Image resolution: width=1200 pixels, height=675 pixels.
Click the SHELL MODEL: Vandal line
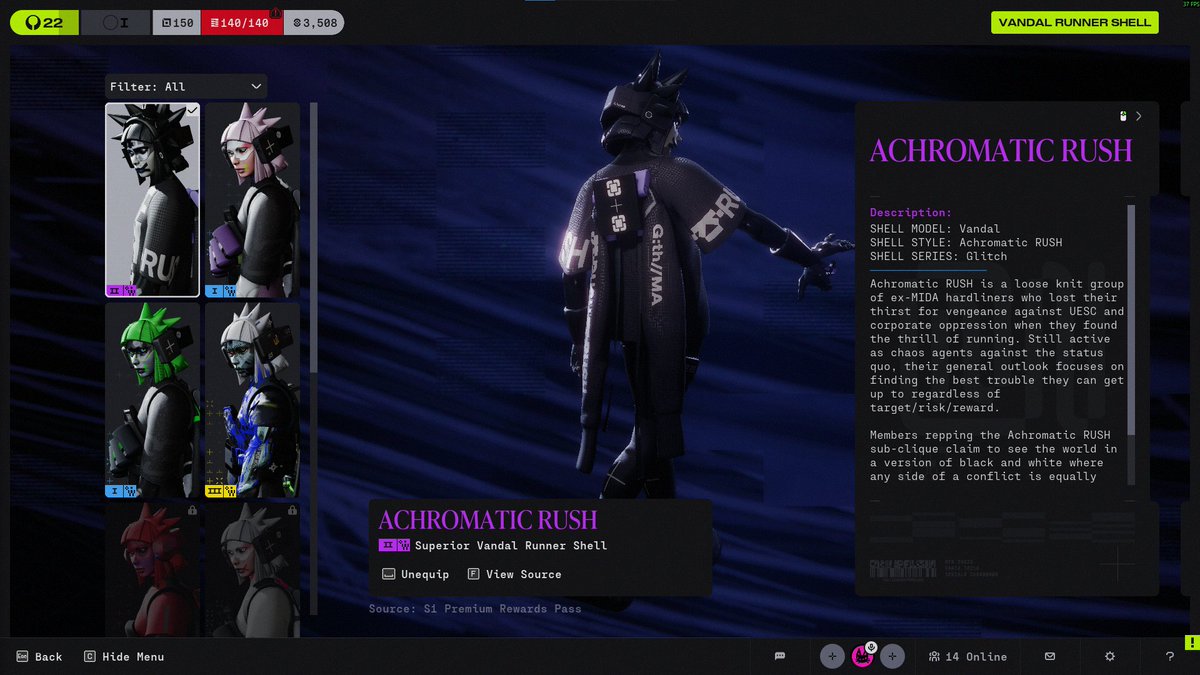coord(935,228)
